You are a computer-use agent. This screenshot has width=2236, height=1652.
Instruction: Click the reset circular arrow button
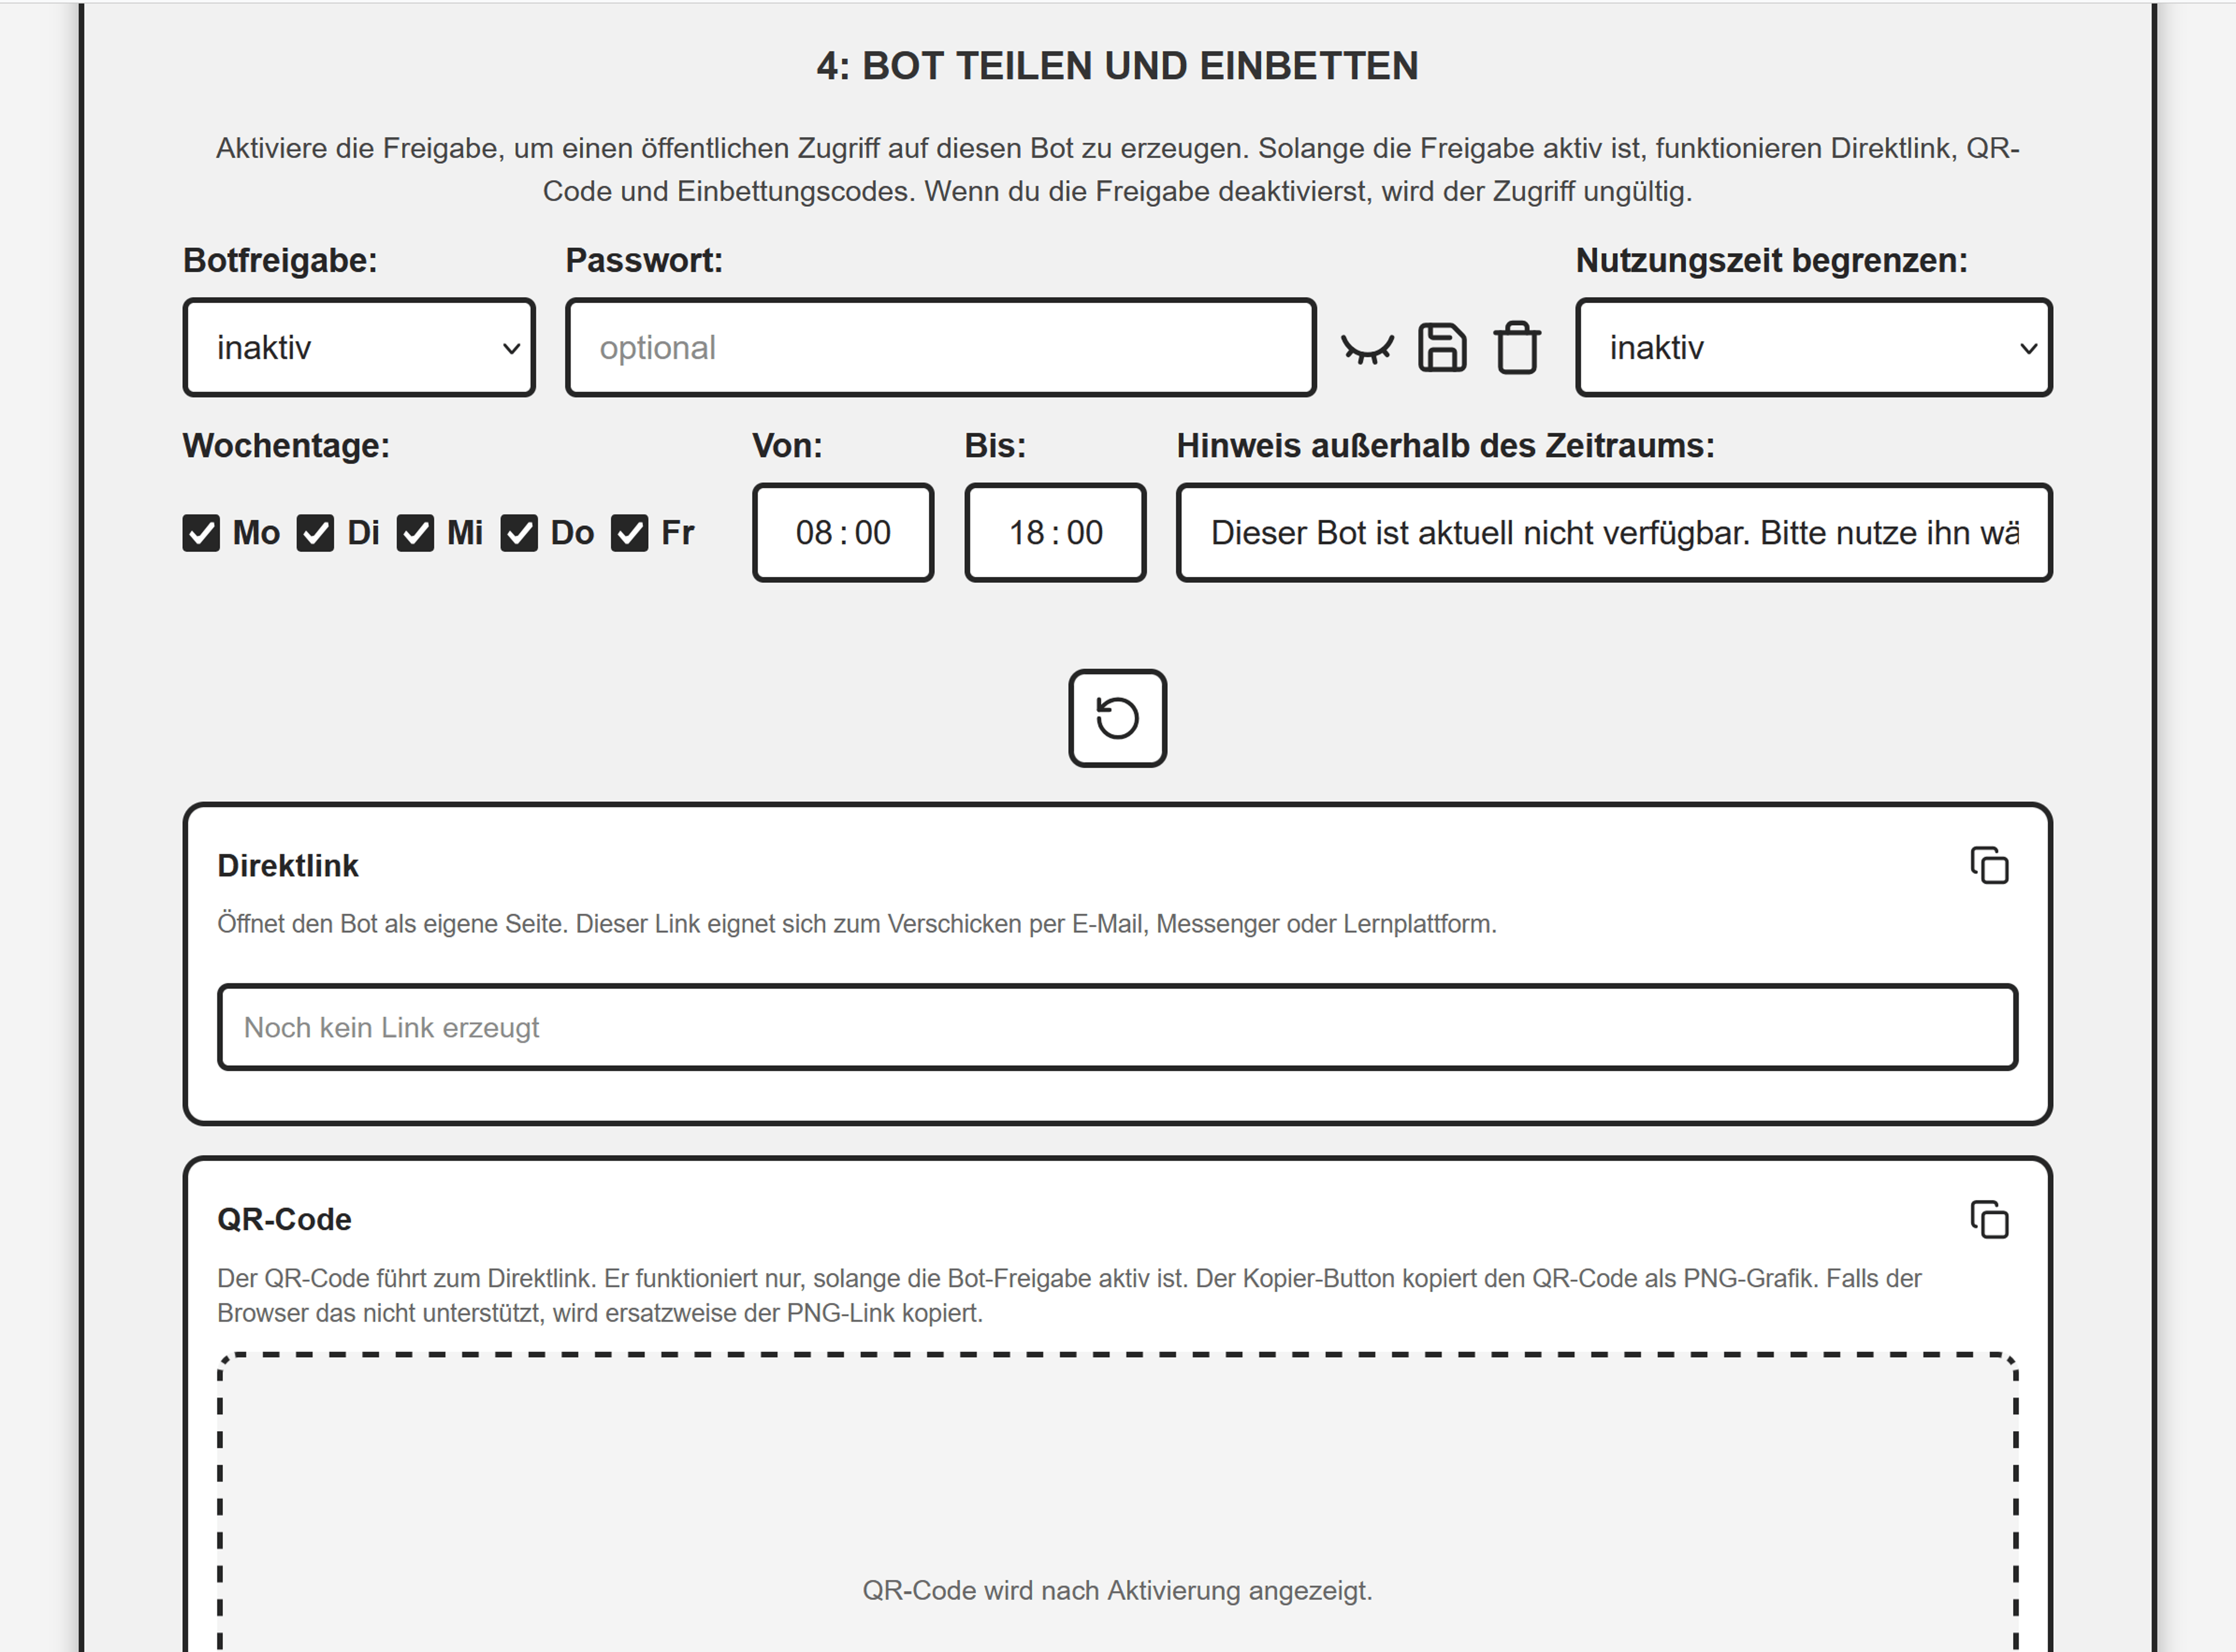click(x=1117, y=718)
